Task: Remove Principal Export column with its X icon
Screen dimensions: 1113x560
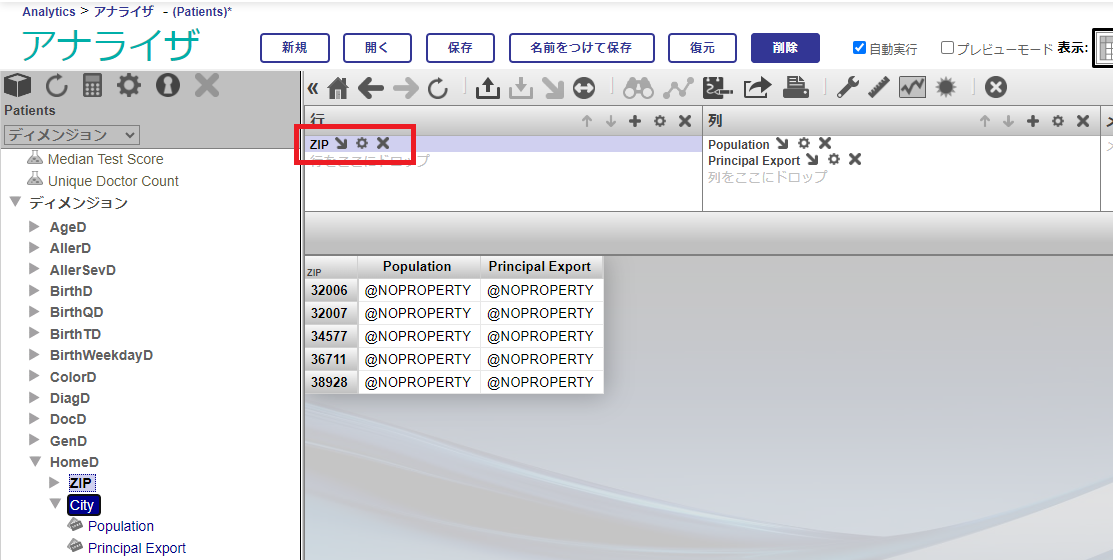Action: 855,160
